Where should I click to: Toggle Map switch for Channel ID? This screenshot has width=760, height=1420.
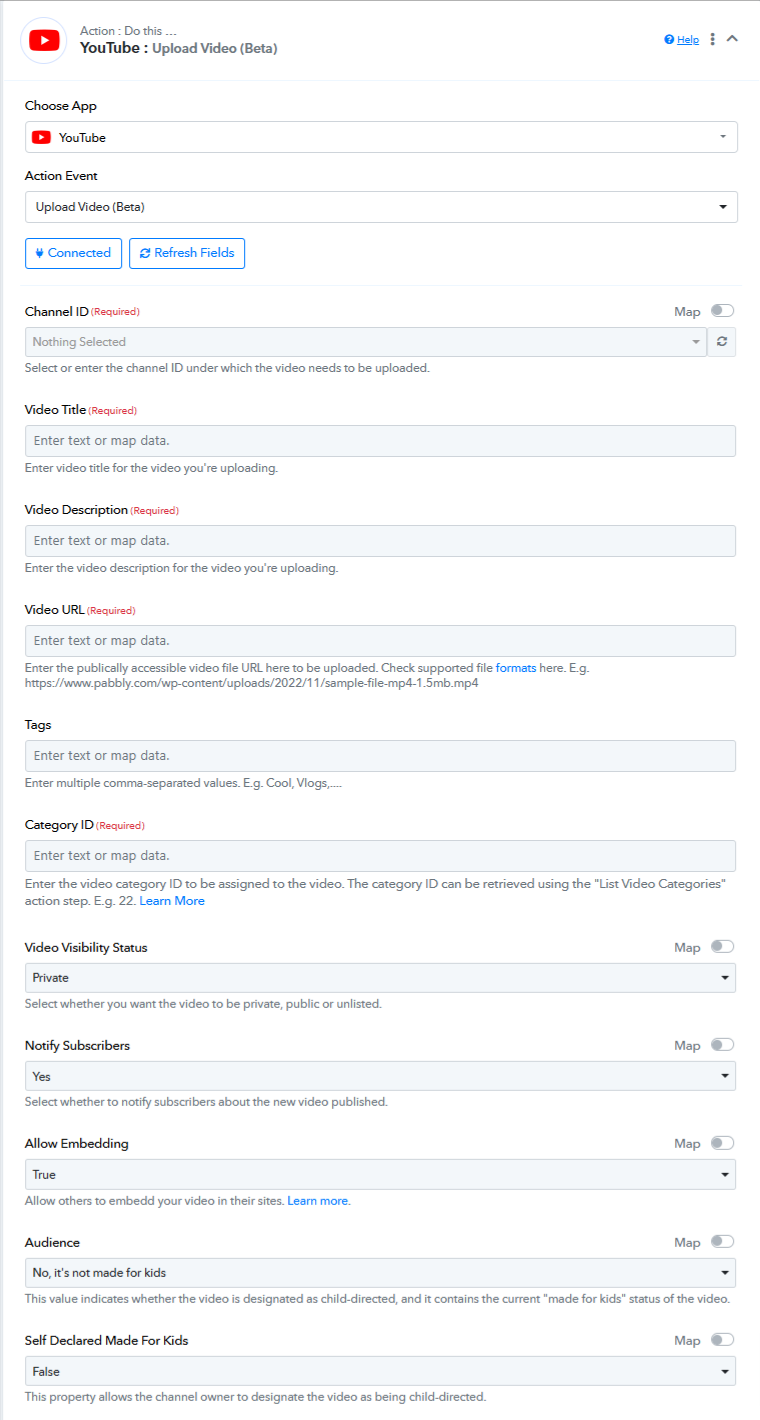tap(722, 311)
